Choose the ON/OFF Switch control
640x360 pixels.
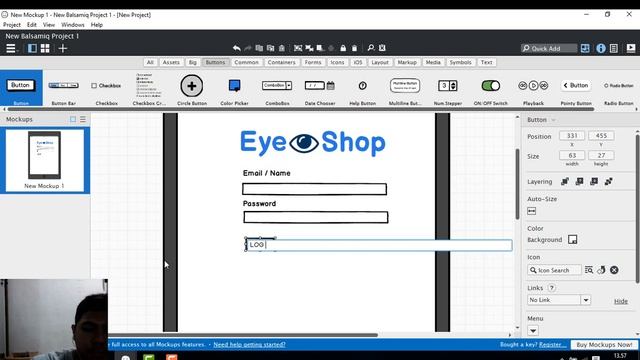(490, 90)
